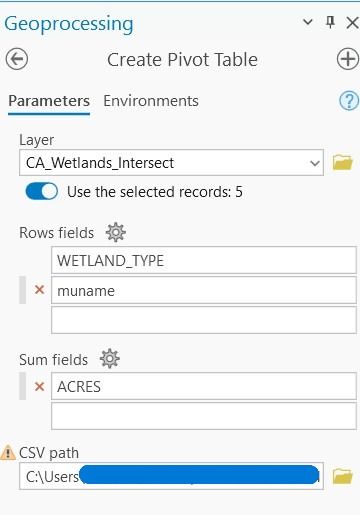Click the empty Sum fields box

tap(204, 416)
